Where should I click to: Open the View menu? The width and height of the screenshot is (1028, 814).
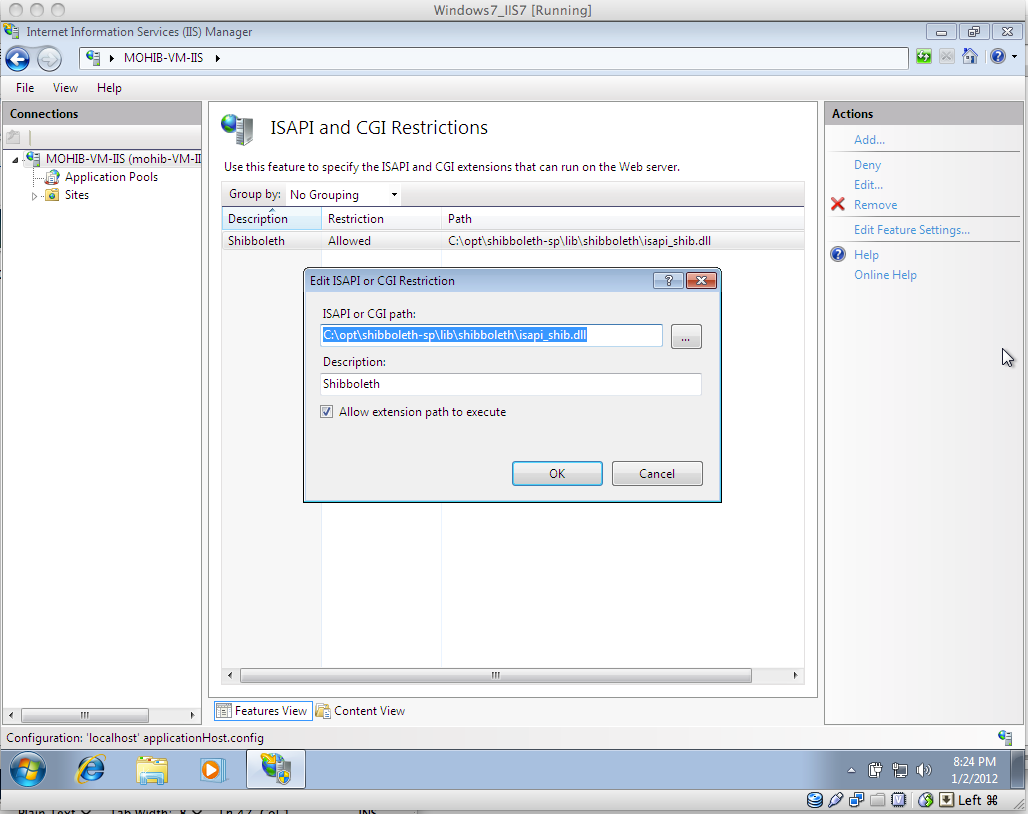[x=65, y=88]
